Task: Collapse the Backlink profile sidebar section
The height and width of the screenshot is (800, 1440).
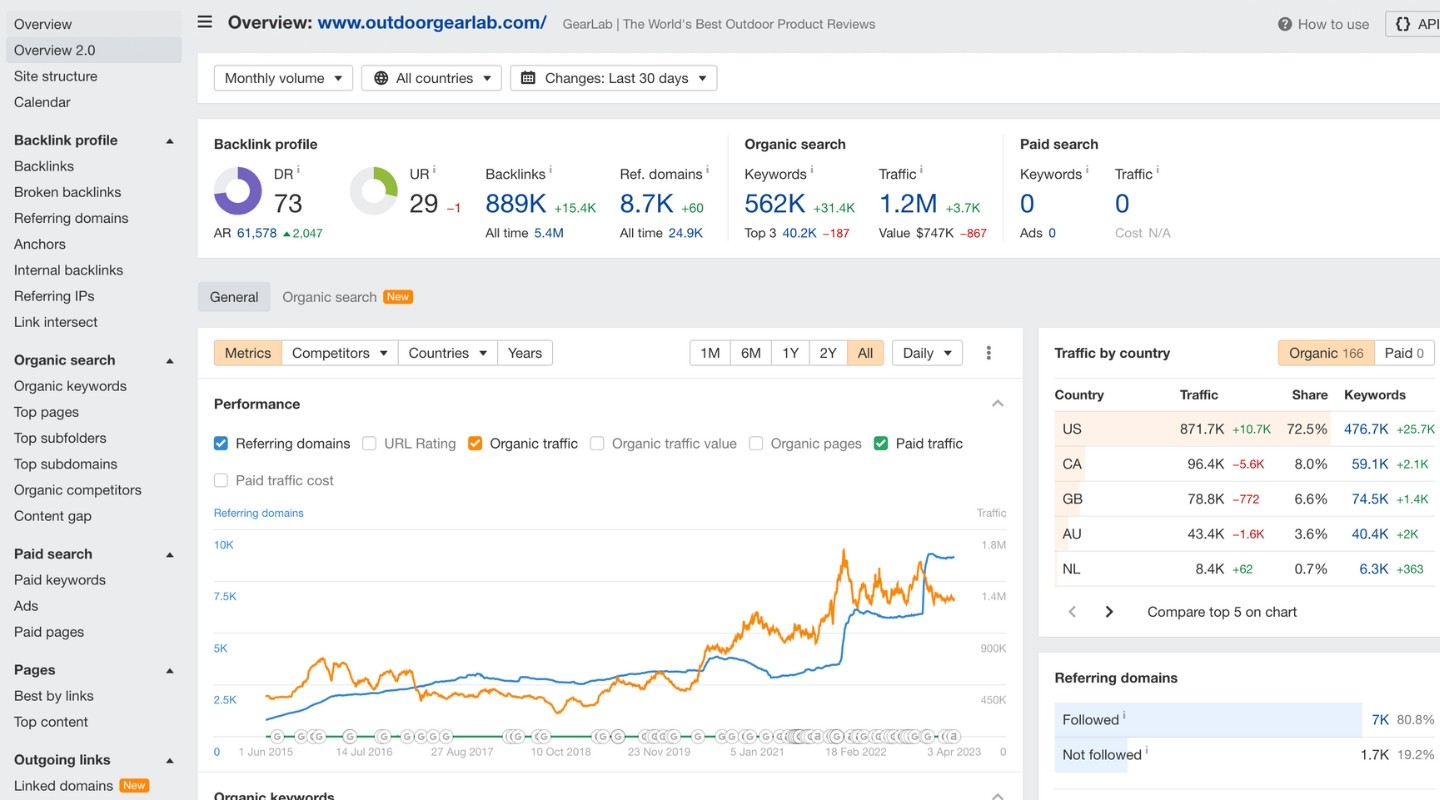Action: coord(169,141)
